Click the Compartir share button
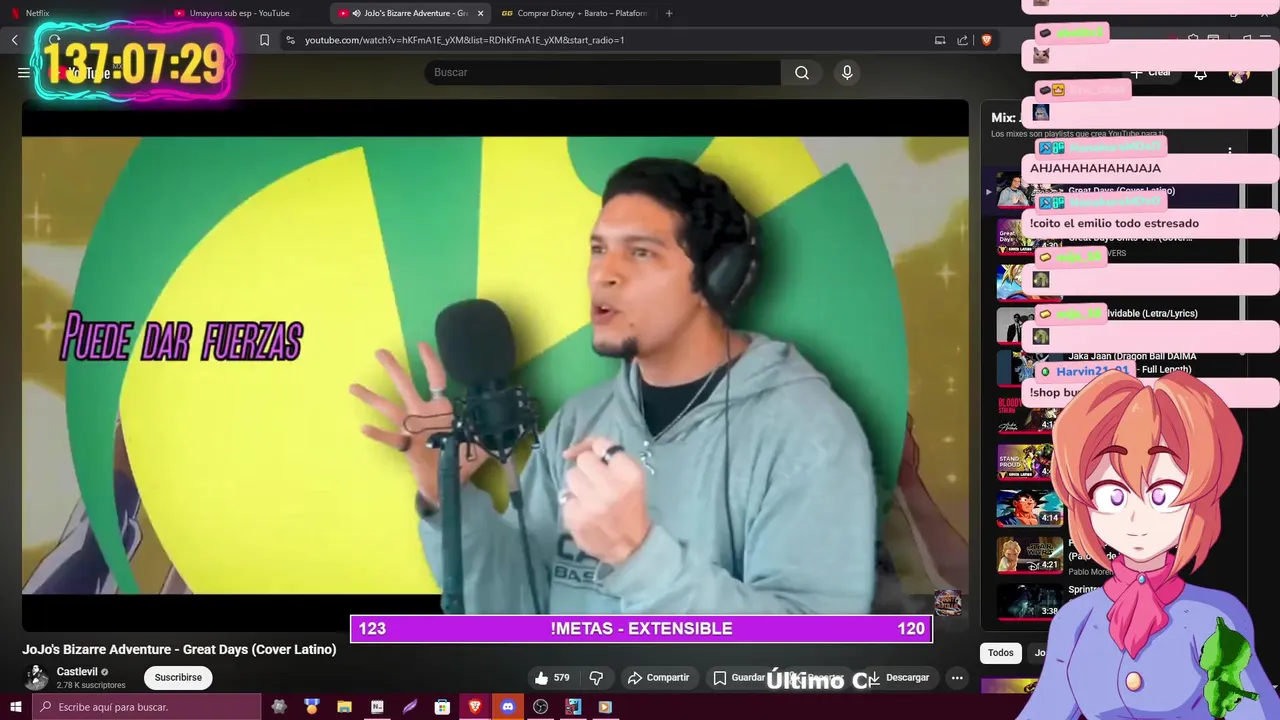 (658, 678)
